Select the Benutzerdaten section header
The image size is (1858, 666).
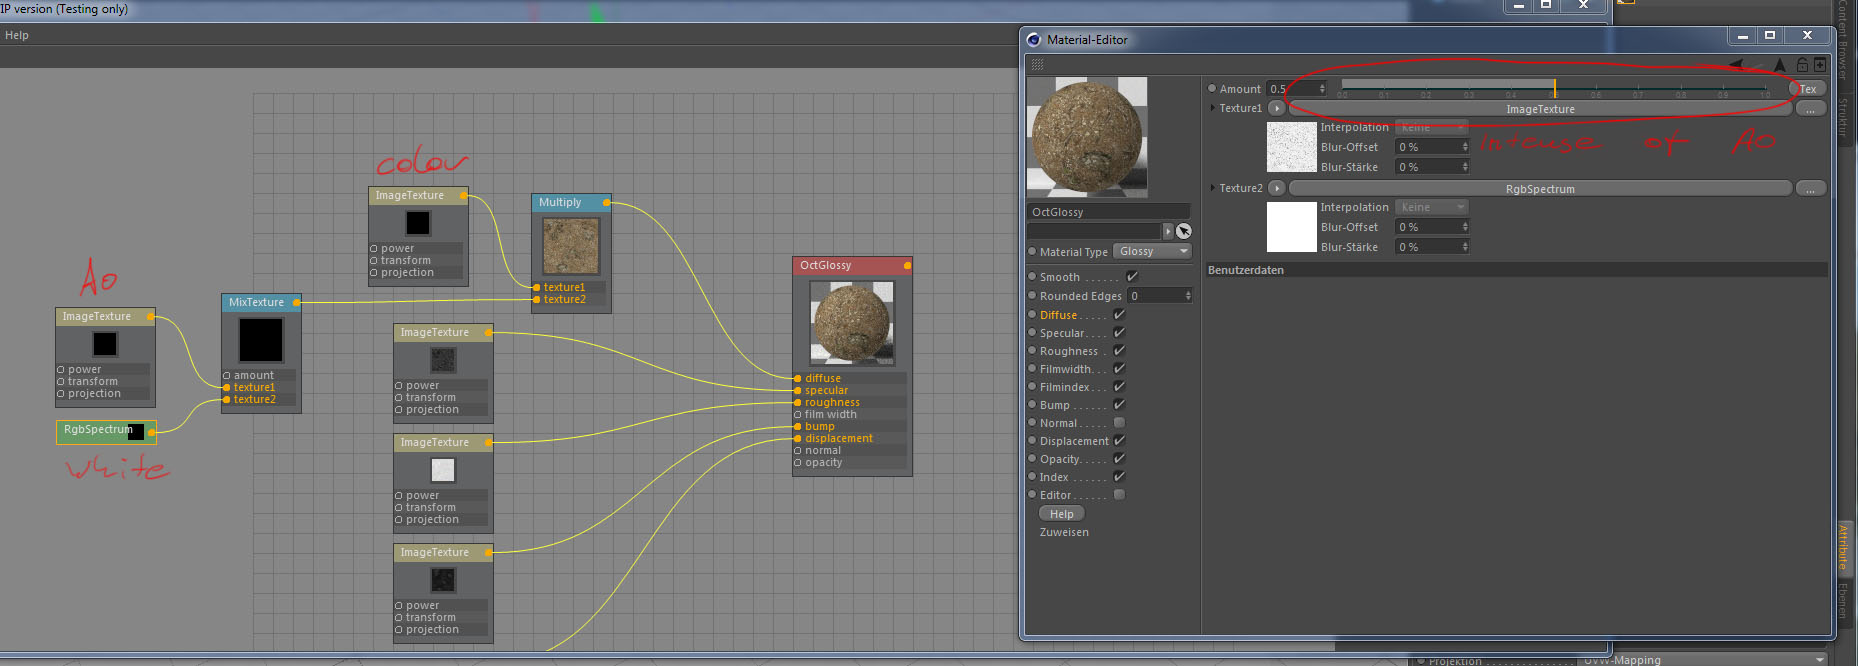click(x=1517, y=270)
